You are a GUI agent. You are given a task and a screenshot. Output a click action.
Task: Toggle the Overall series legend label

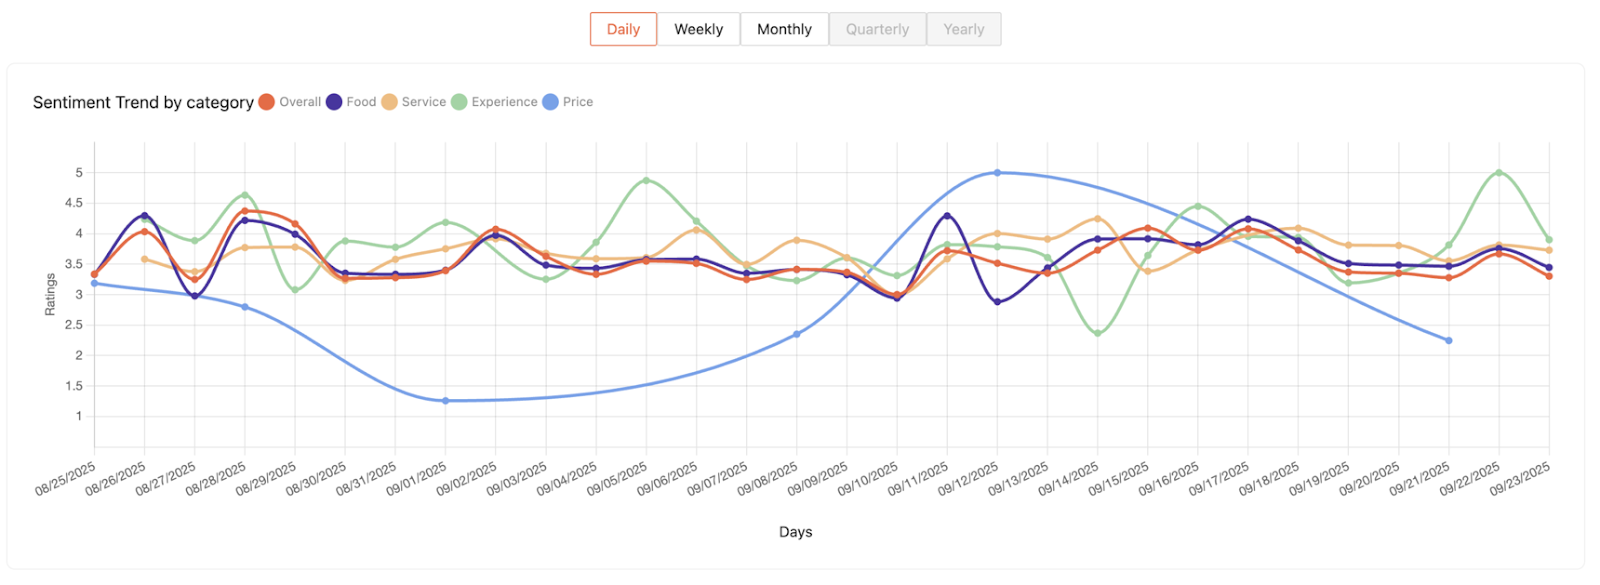point(300,102)
